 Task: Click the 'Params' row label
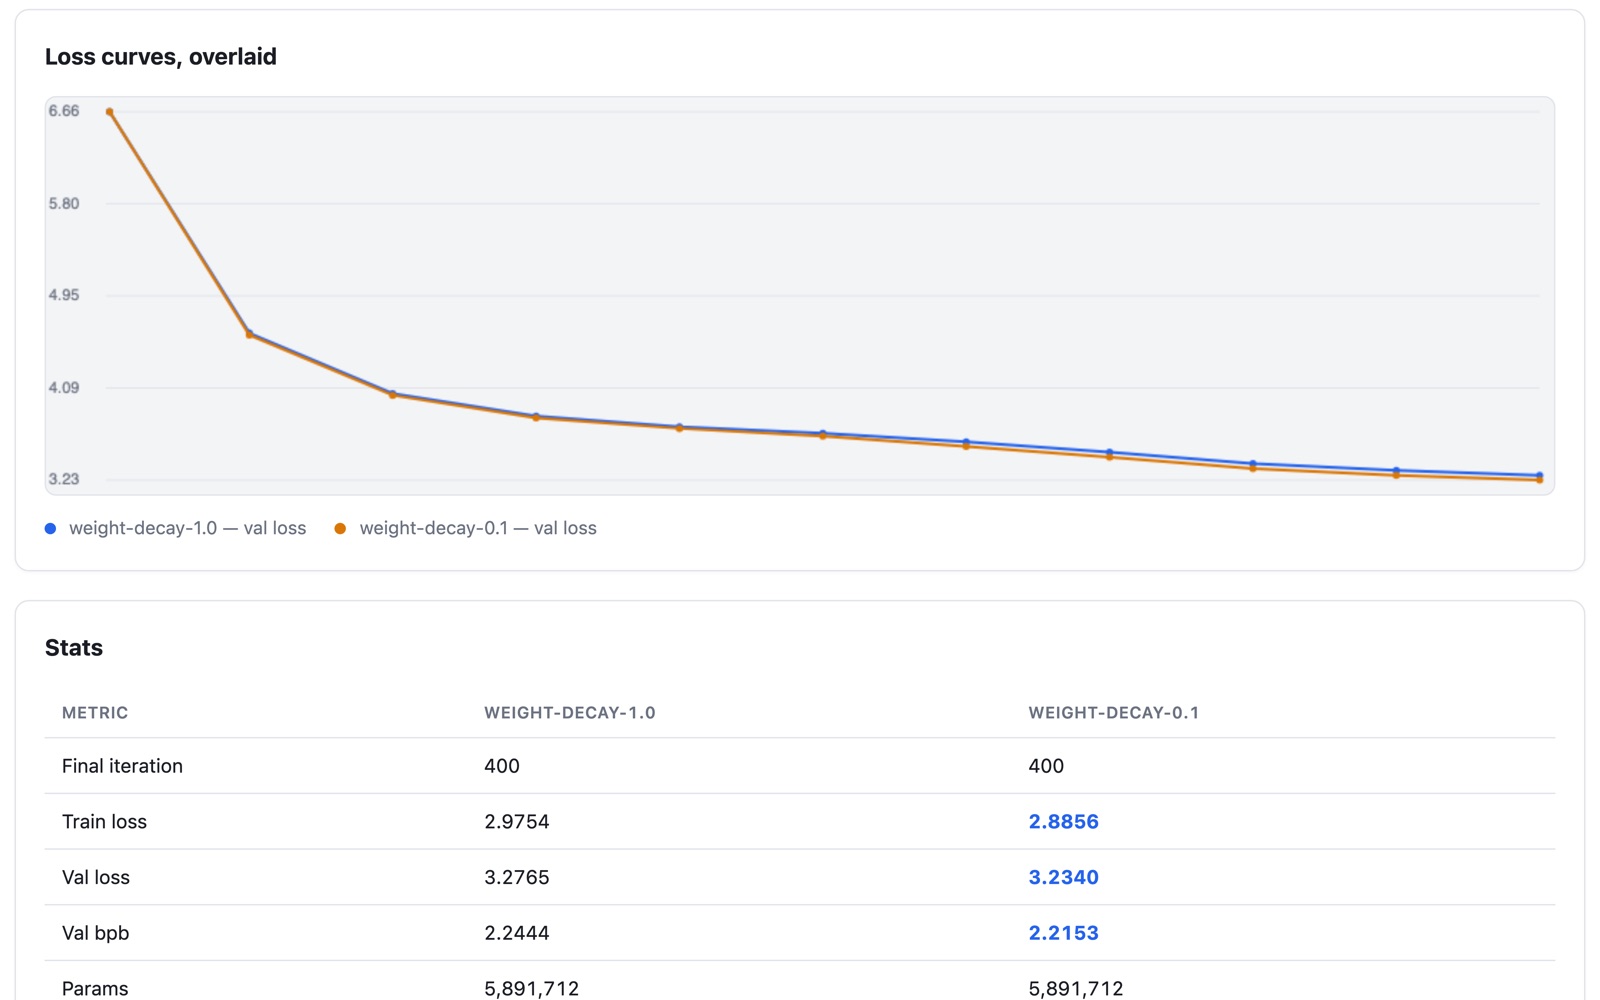click(95, 988)
